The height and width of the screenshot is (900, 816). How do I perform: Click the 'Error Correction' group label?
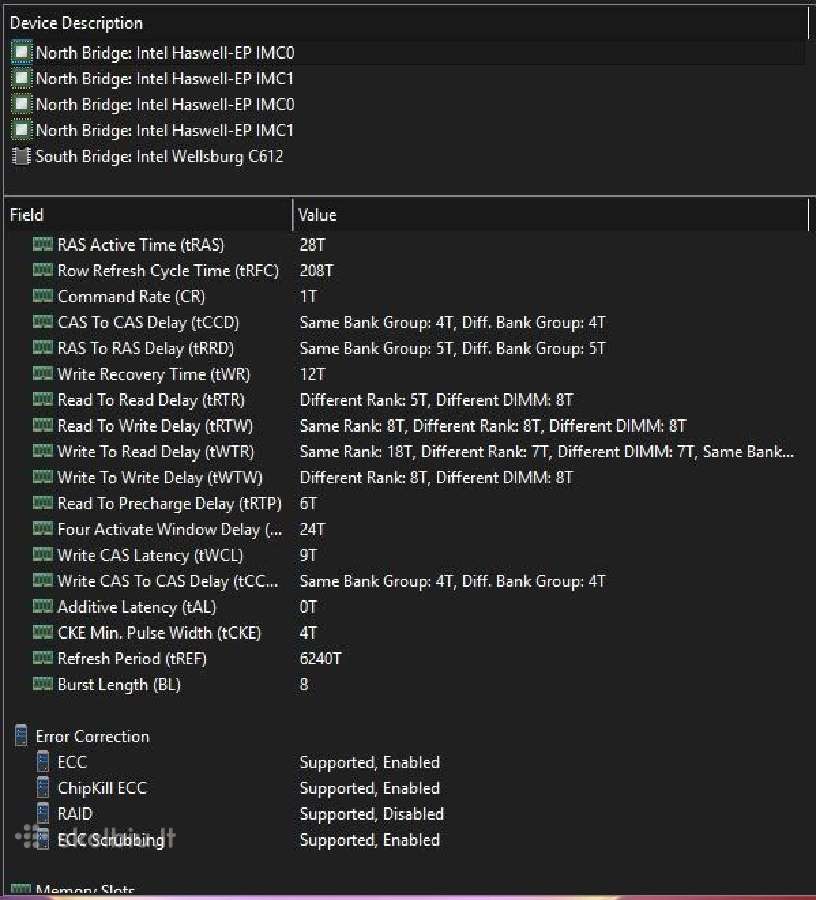(92, 736)
